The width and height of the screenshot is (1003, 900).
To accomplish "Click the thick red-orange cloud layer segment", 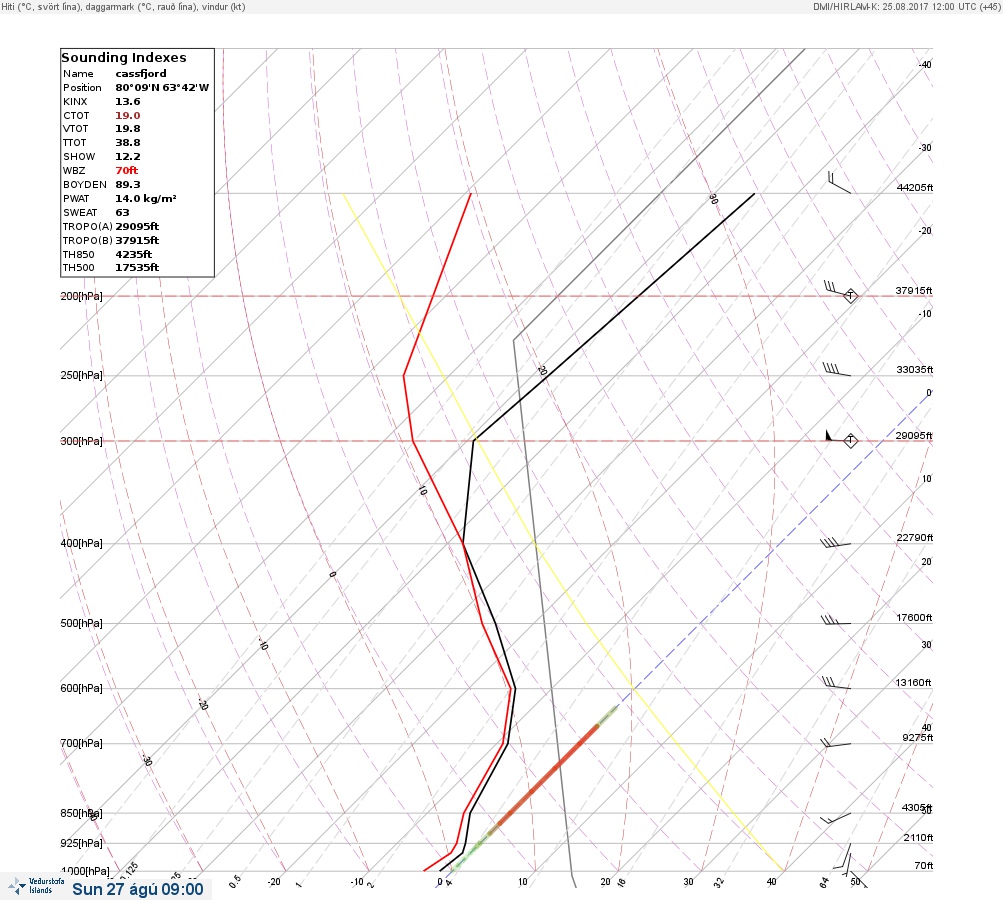I will [547, 777].
